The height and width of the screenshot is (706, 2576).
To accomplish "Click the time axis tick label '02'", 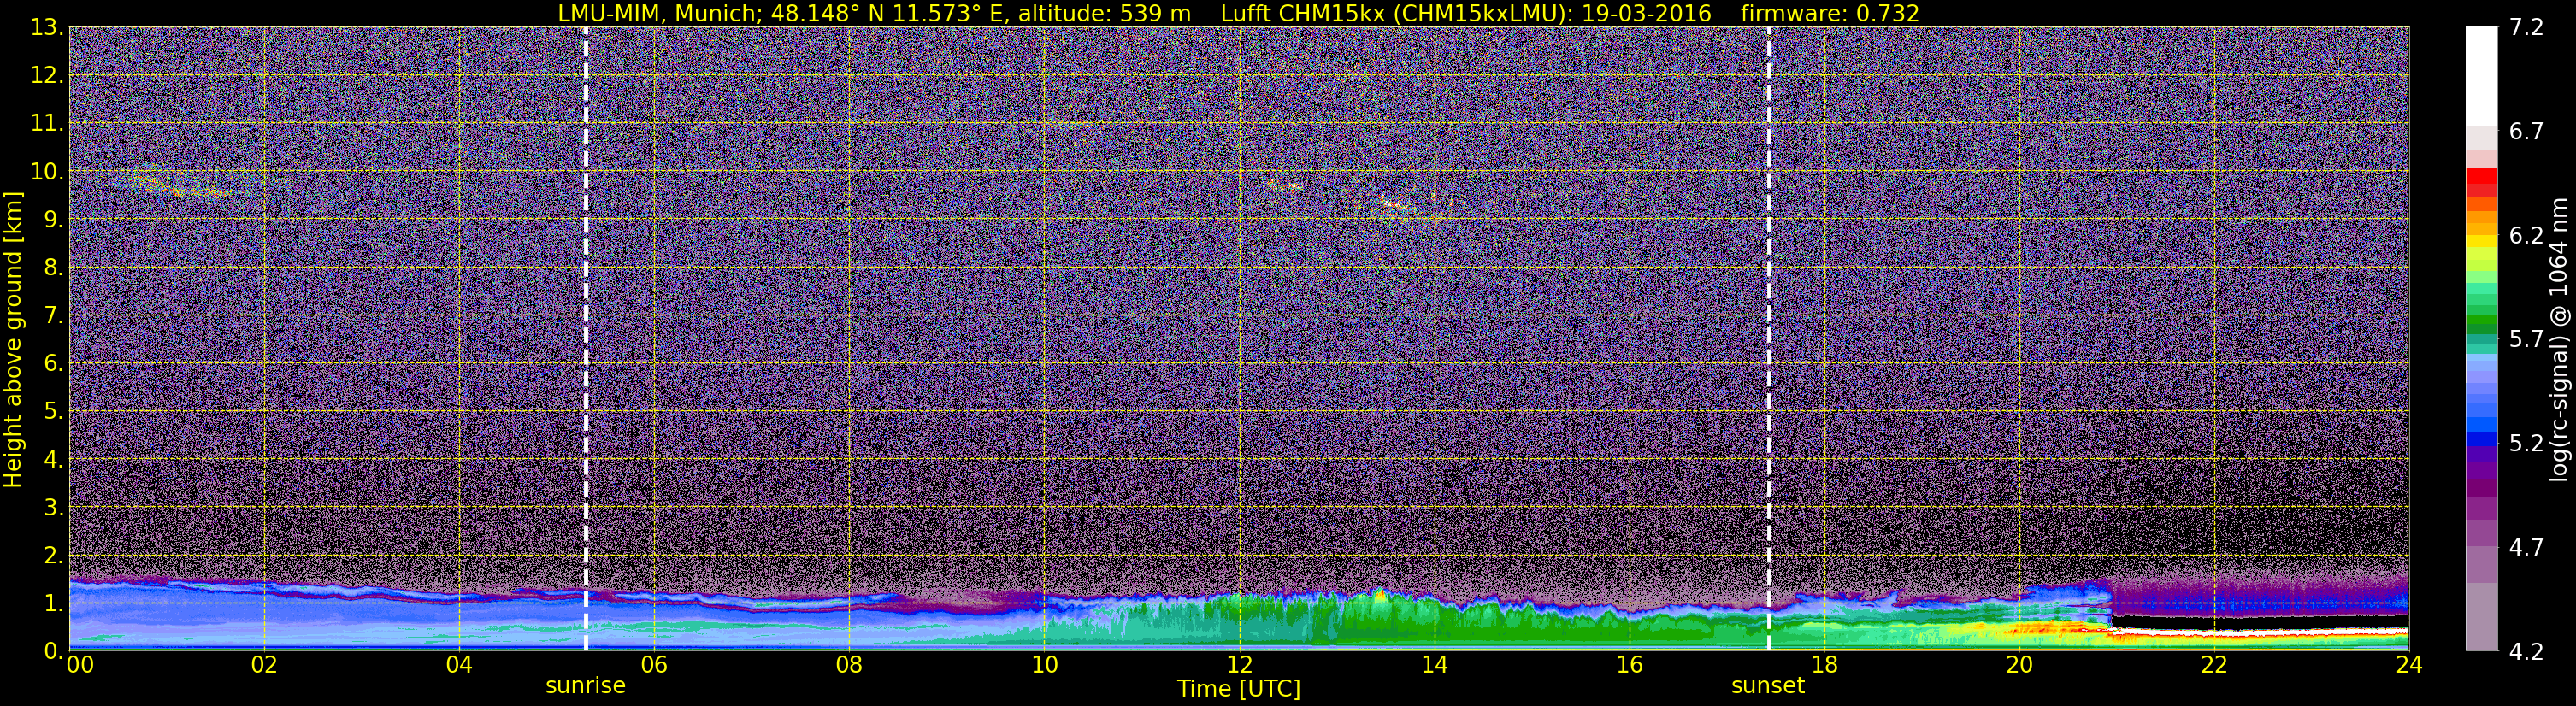I will tap(264, 665).
